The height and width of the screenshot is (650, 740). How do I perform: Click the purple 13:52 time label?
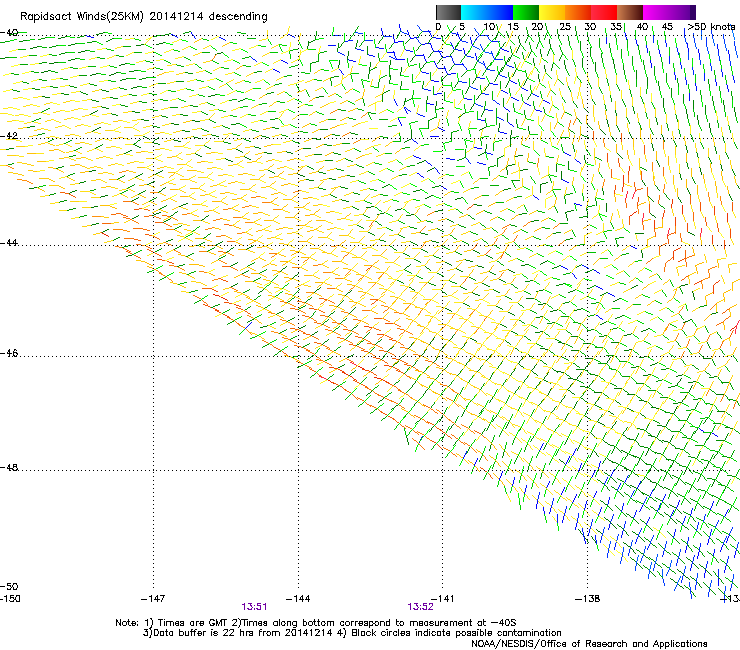[x=420, y=607]
